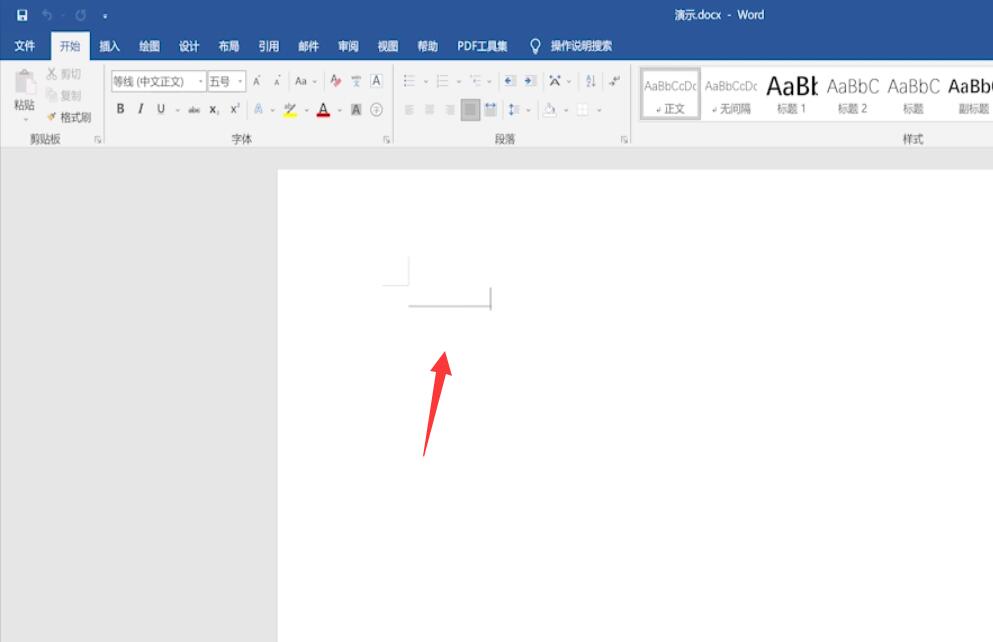Expand the font color dropdown arrow
The image size is (993, 642).
(339, 110)
